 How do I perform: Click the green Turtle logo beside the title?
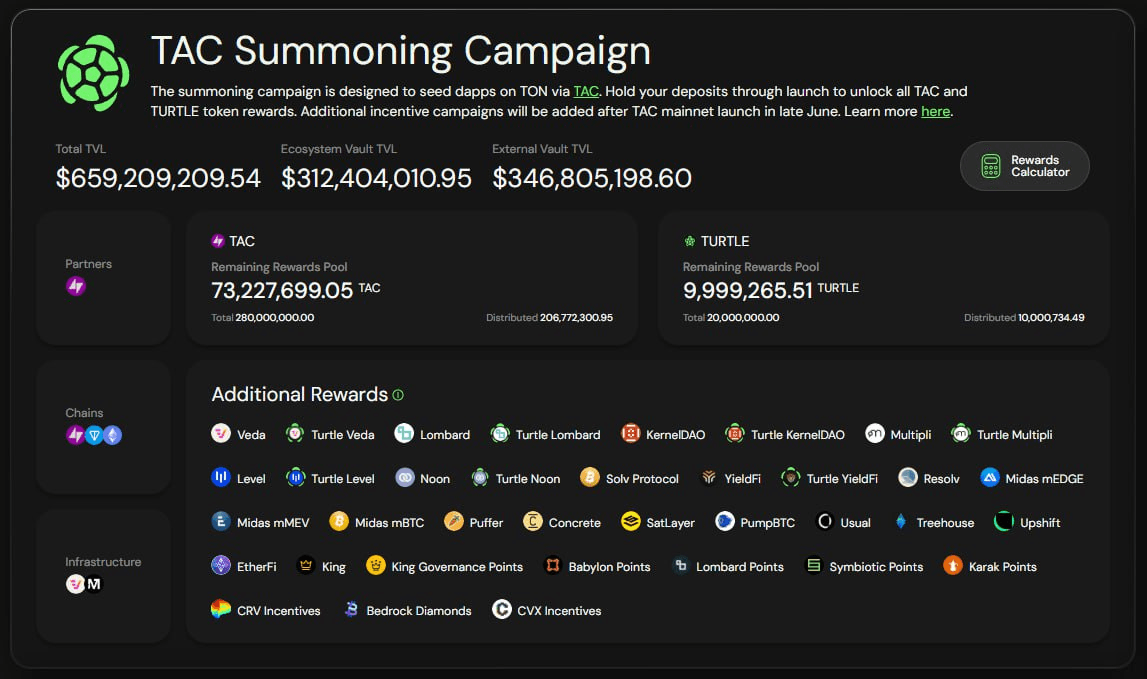(94, 73)
